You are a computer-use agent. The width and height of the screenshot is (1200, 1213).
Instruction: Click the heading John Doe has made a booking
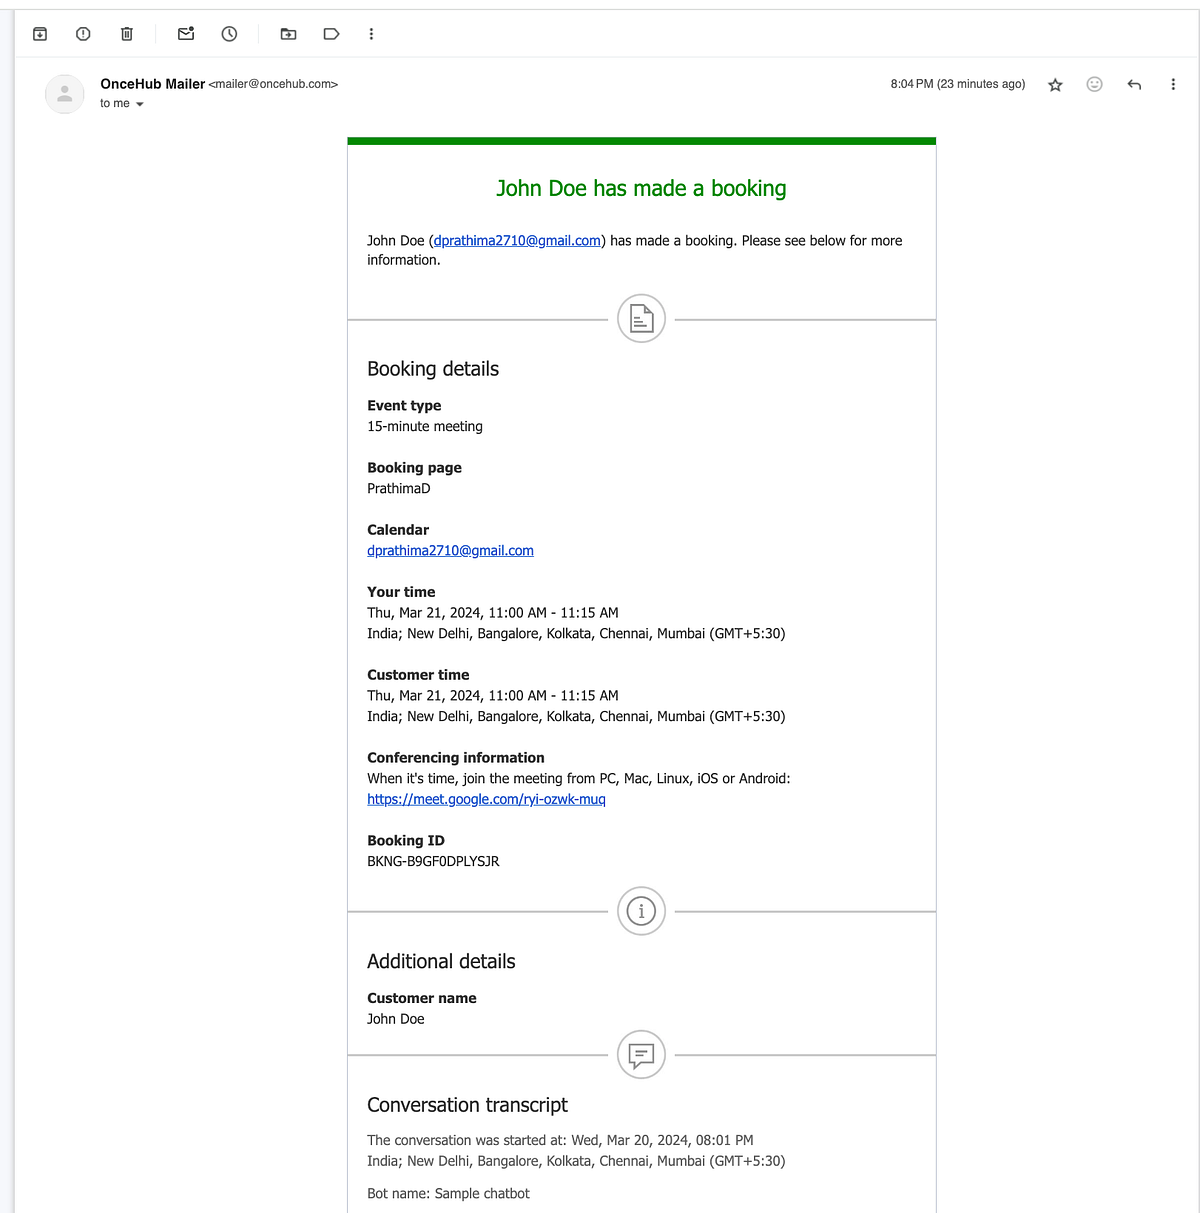[641, 188]
